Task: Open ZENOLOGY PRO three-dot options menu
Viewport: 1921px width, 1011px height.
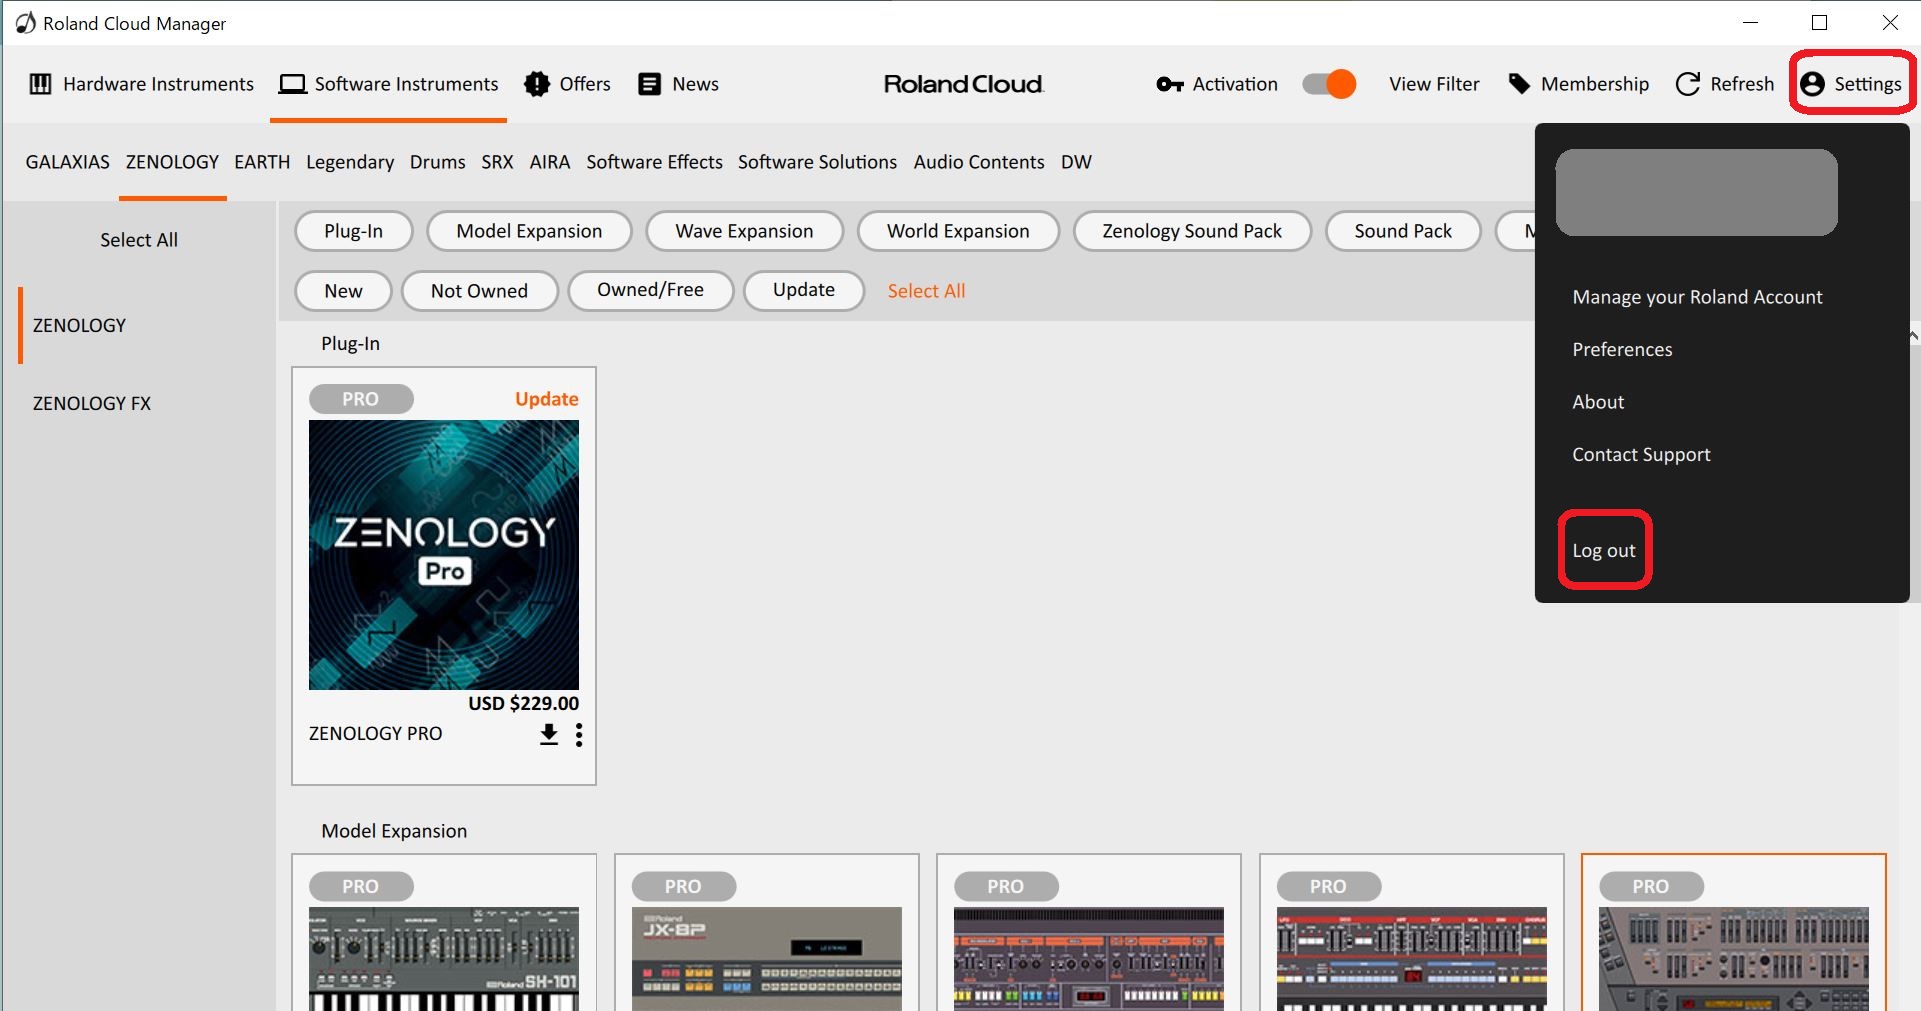Action: [579, 735]
